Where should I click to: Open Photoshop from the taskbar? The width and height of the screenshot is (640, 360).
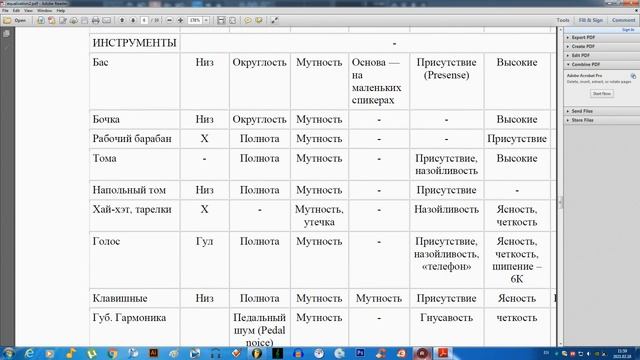click(x=360, y=353)
